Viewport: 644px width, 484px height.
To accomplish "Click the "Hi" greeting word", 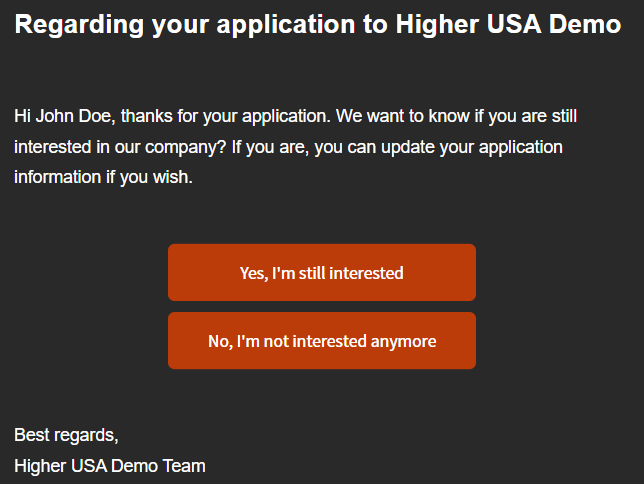I will coord(23,116).
